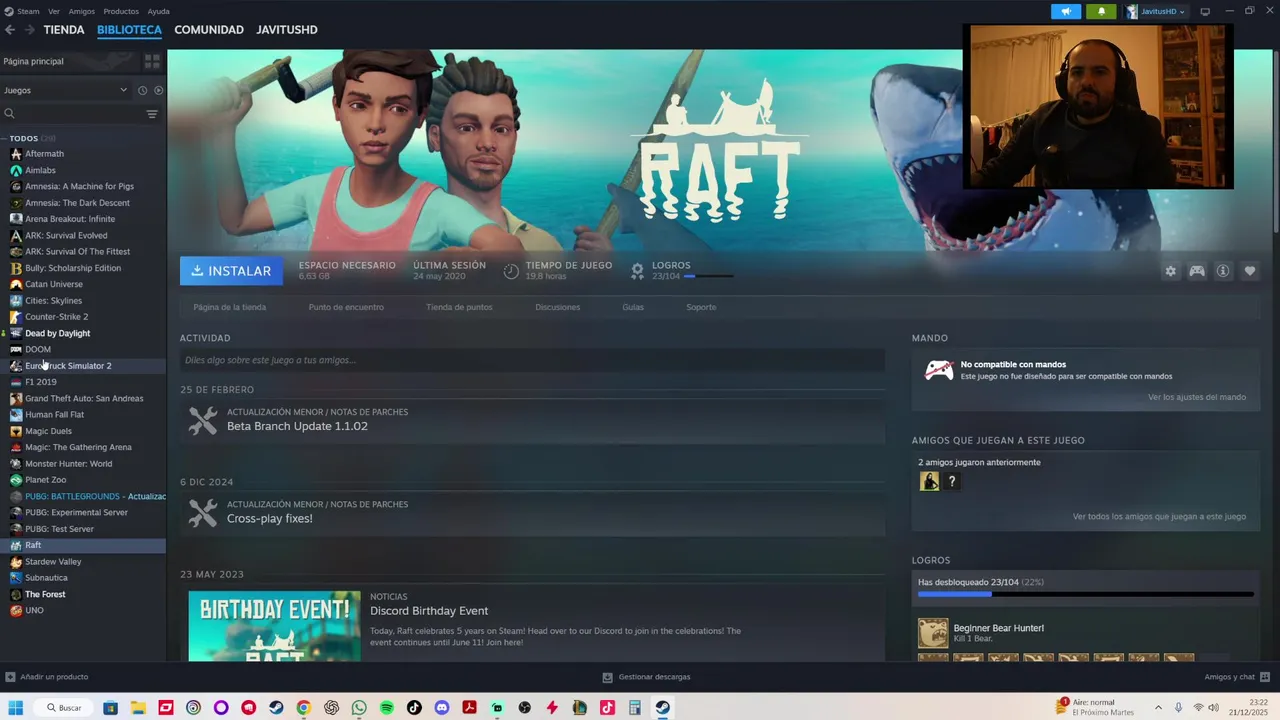Click Ver los ajustes del mando
The image size is (1280, 720).
(x=1197, y=397)
